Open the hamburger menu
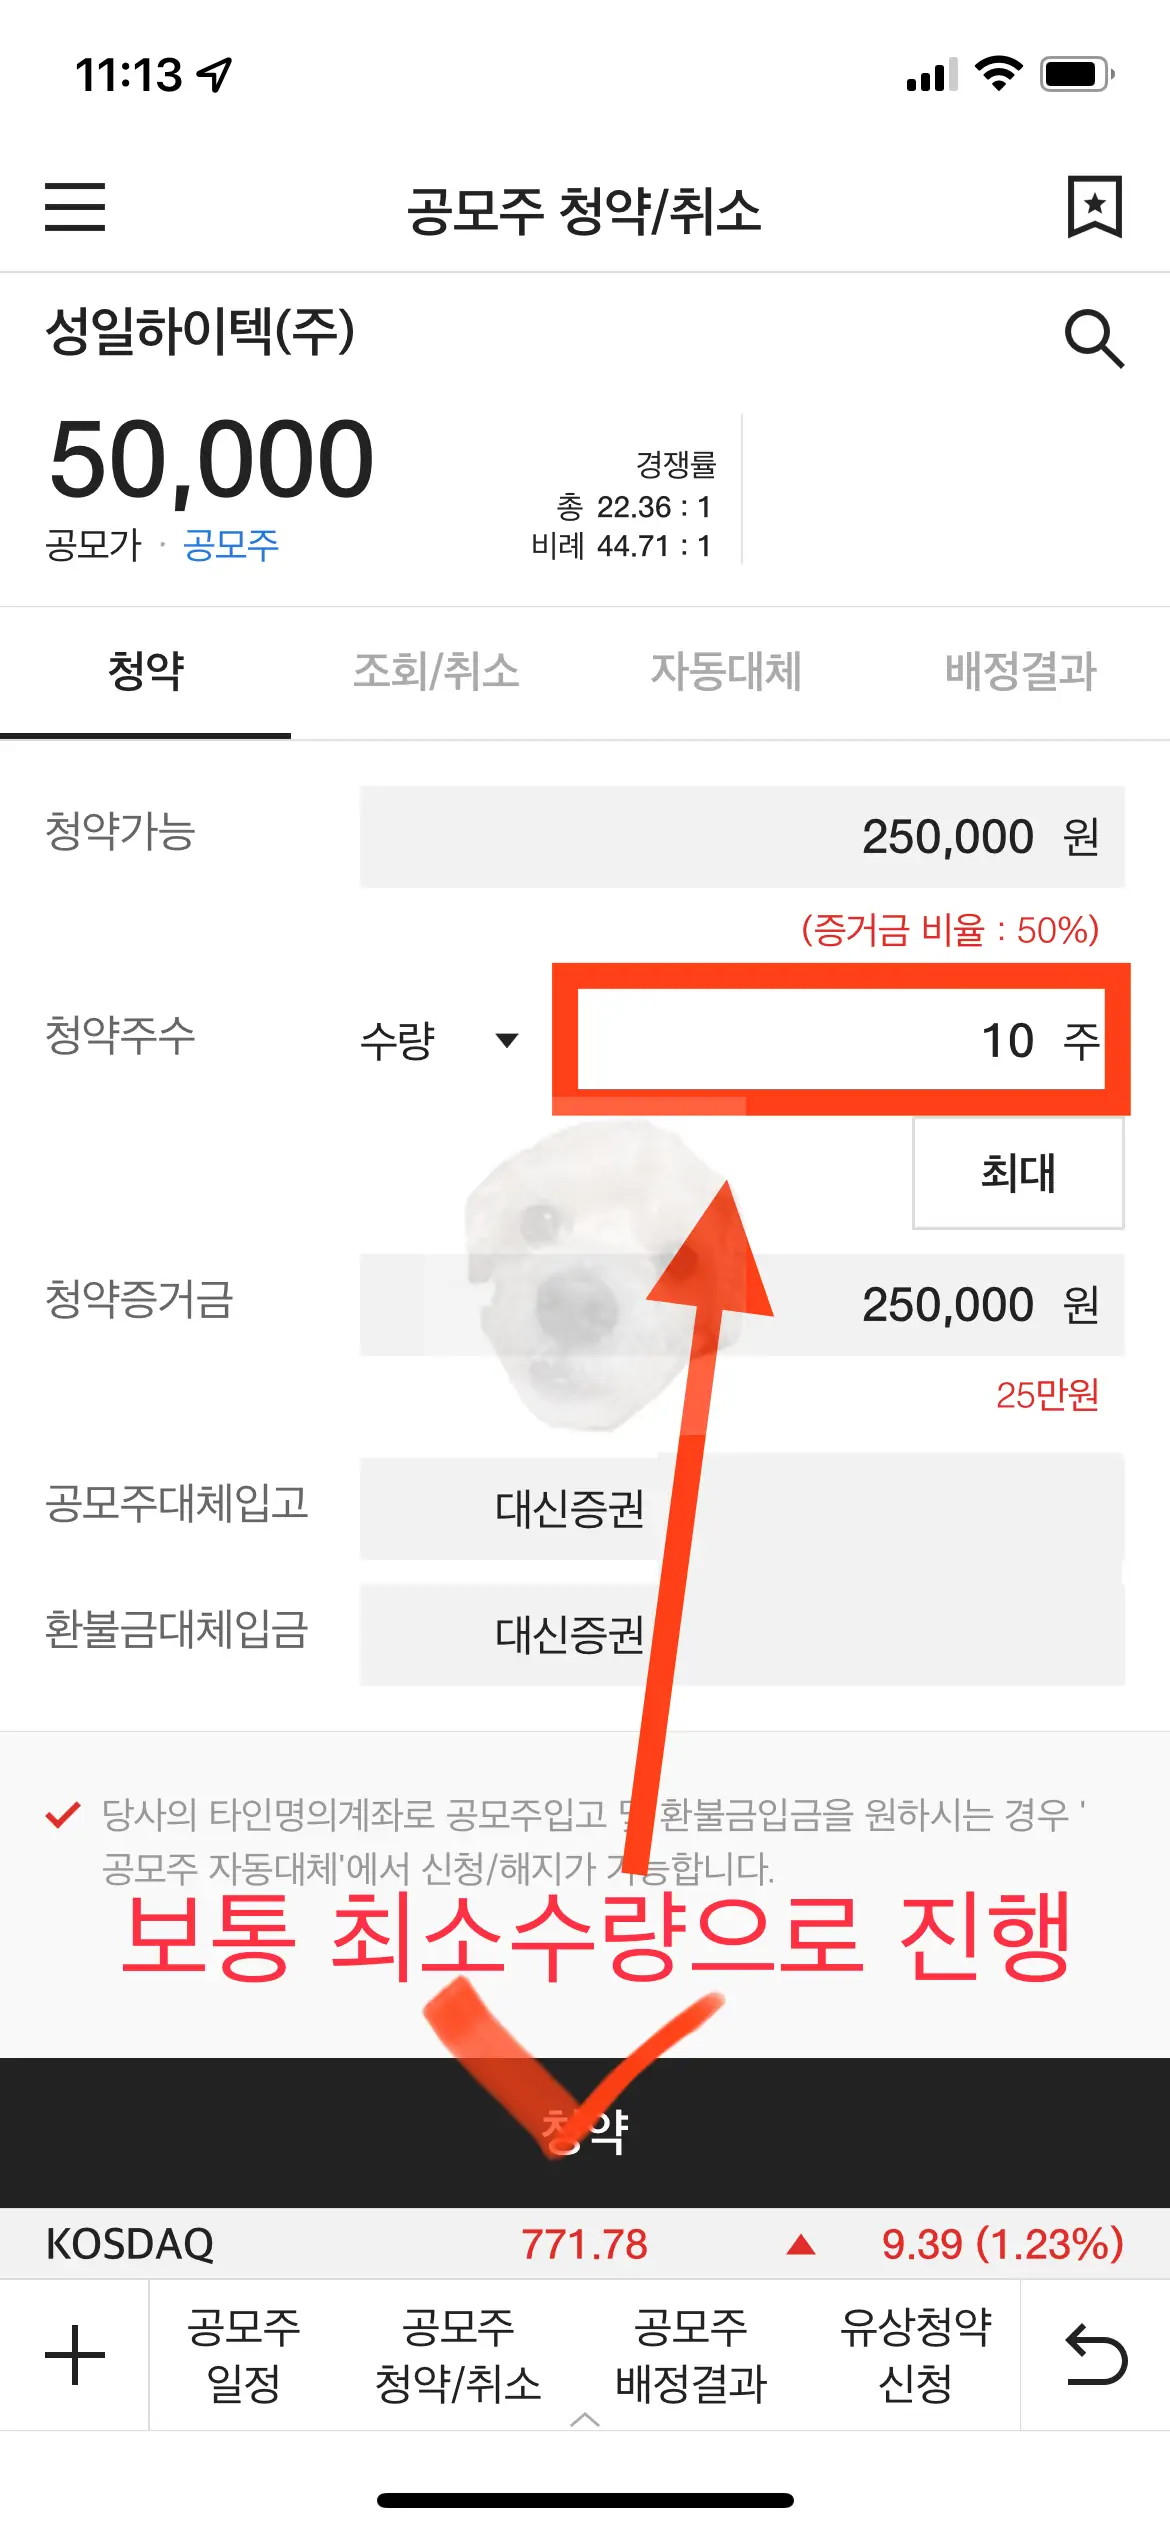Screen dimensions: 1170x2532 click(75, 209)
